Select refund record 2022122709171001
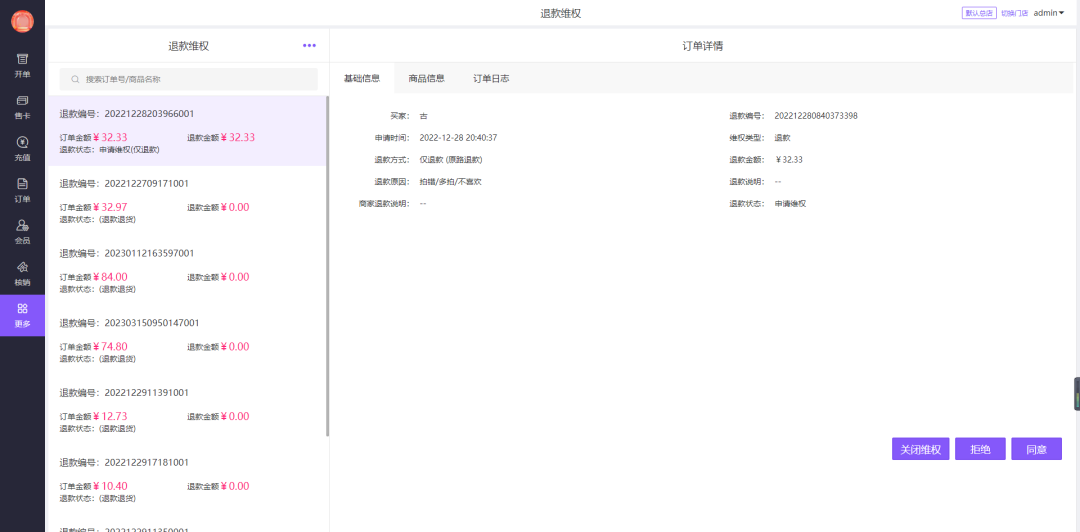1080x532 pixels. click(x=186, y=201)
